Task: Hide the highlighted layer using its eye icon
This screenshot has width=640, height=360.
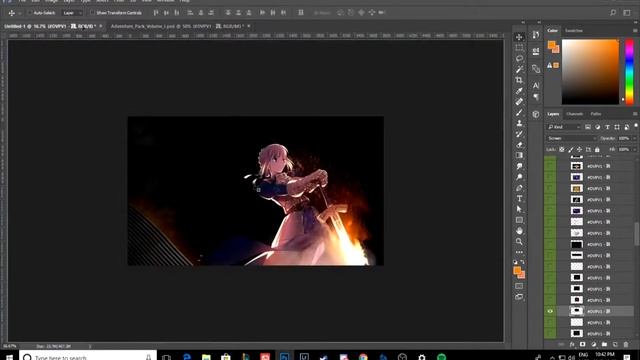Action: [550, 311]
